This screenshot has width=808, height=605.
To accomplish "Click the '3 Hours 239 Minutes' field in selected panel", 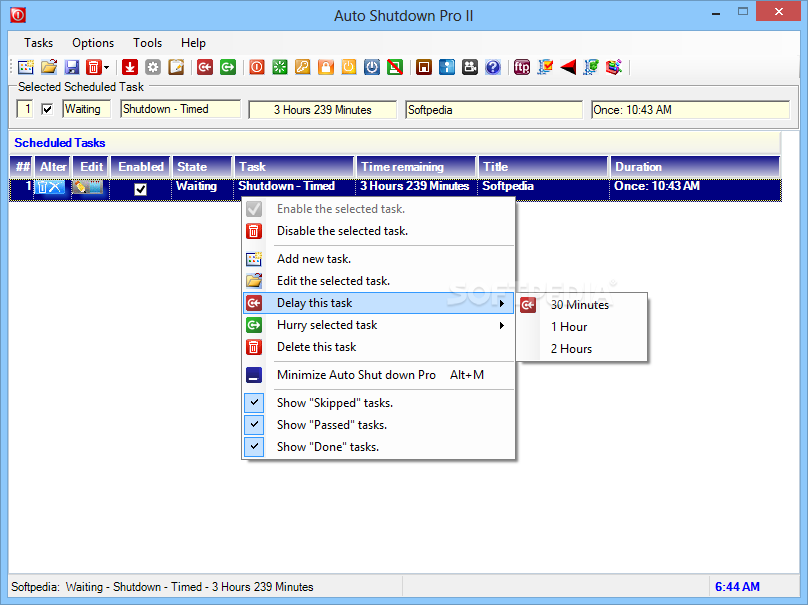I will pyautogui.click(x=323, y=110).
